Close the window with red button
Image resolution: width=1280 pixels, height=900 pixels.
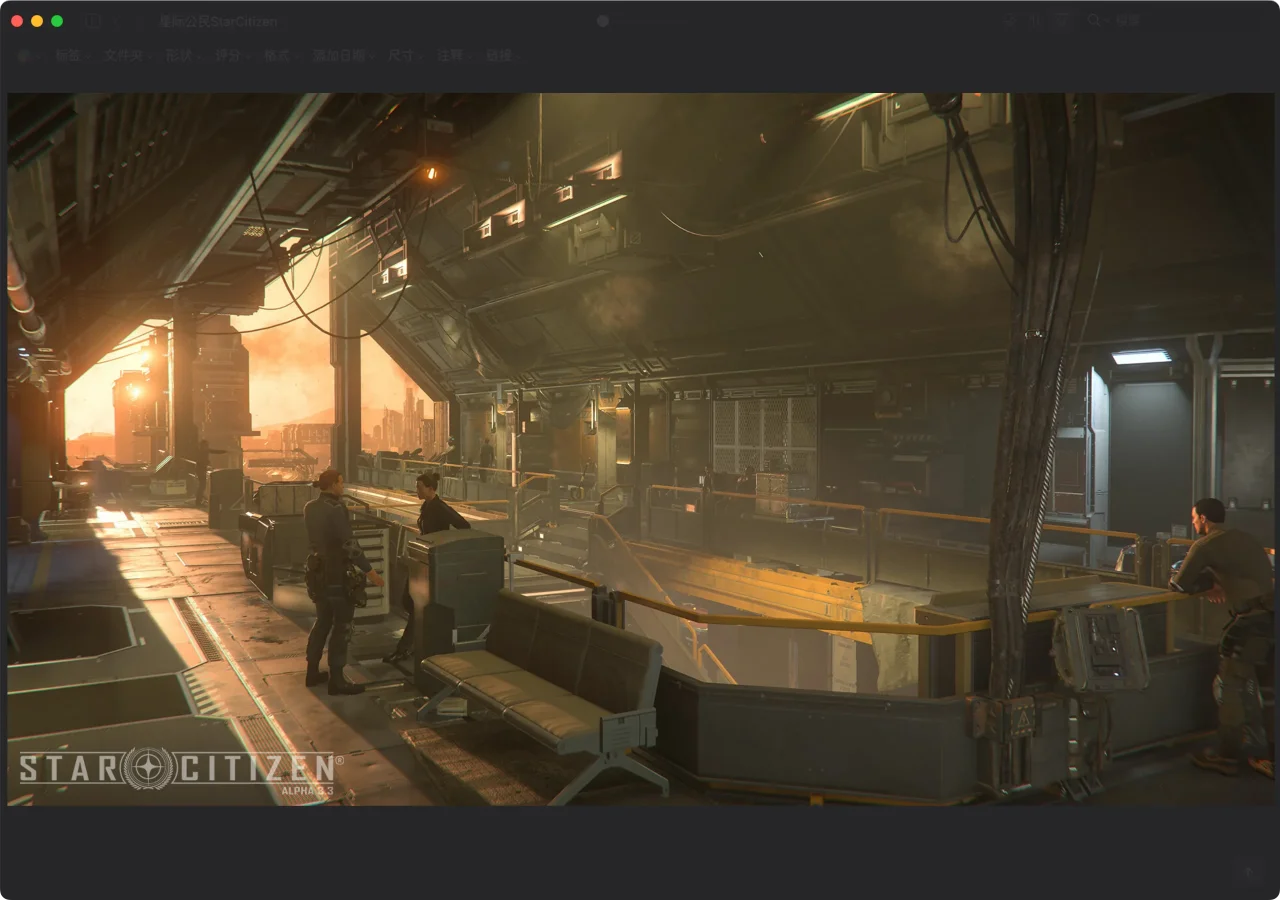[x=17, y=21]
